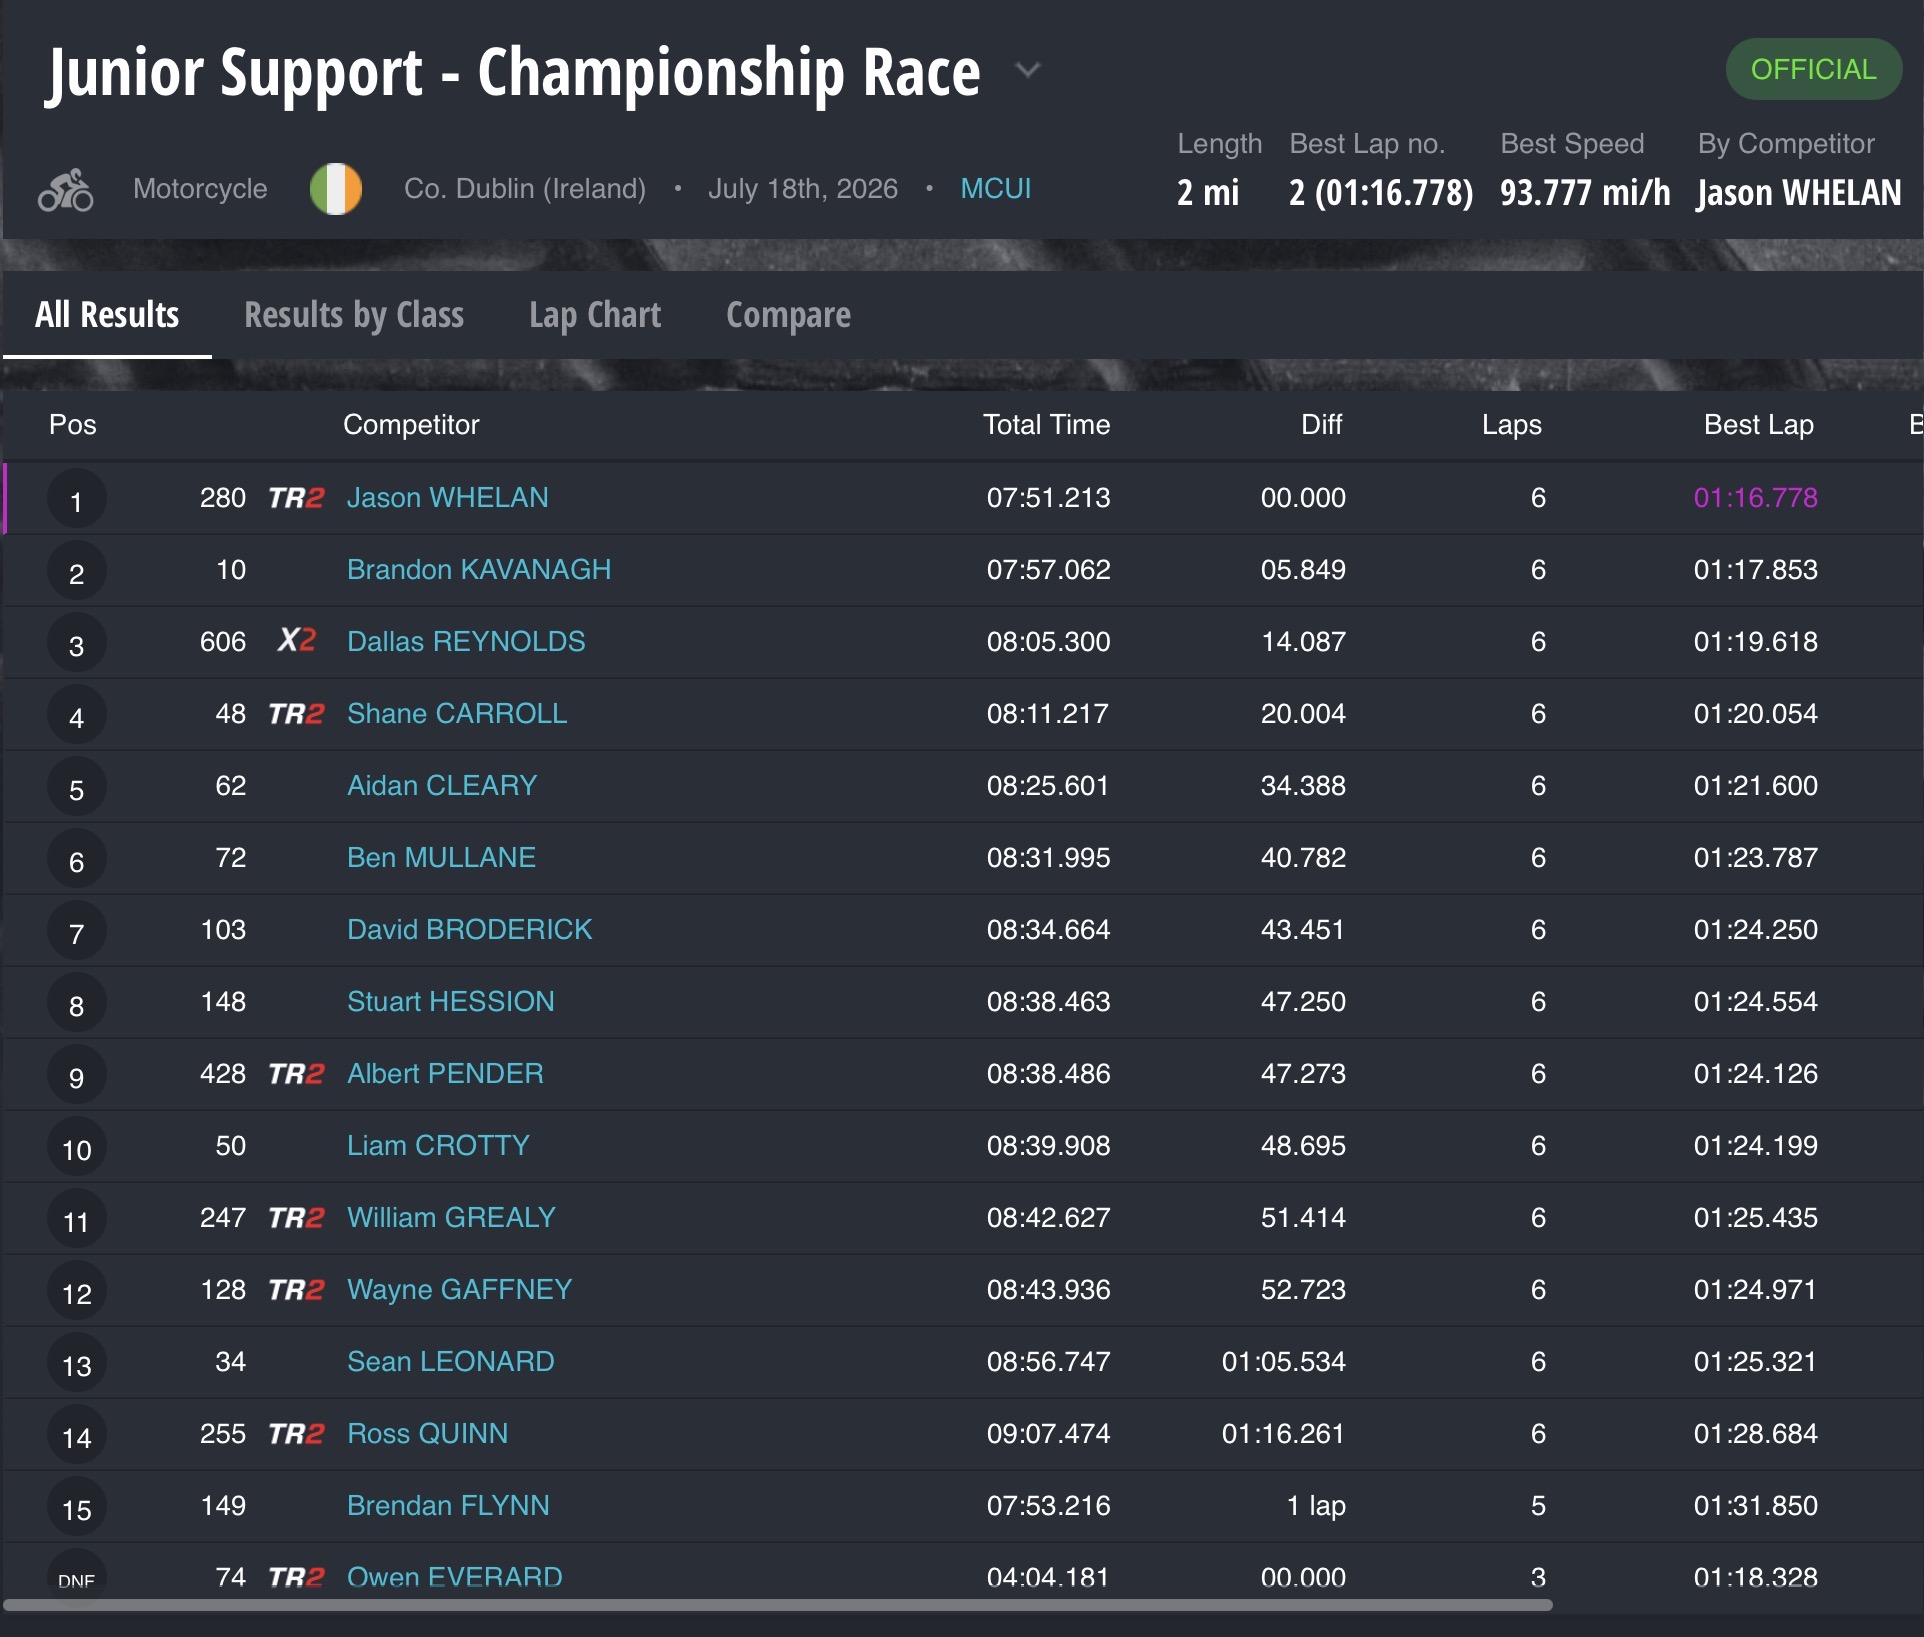This screenshot has width=1924, height=1637.
Task: Click the TR2 badge beside Shane CARROLL
Action: point(296,714)
